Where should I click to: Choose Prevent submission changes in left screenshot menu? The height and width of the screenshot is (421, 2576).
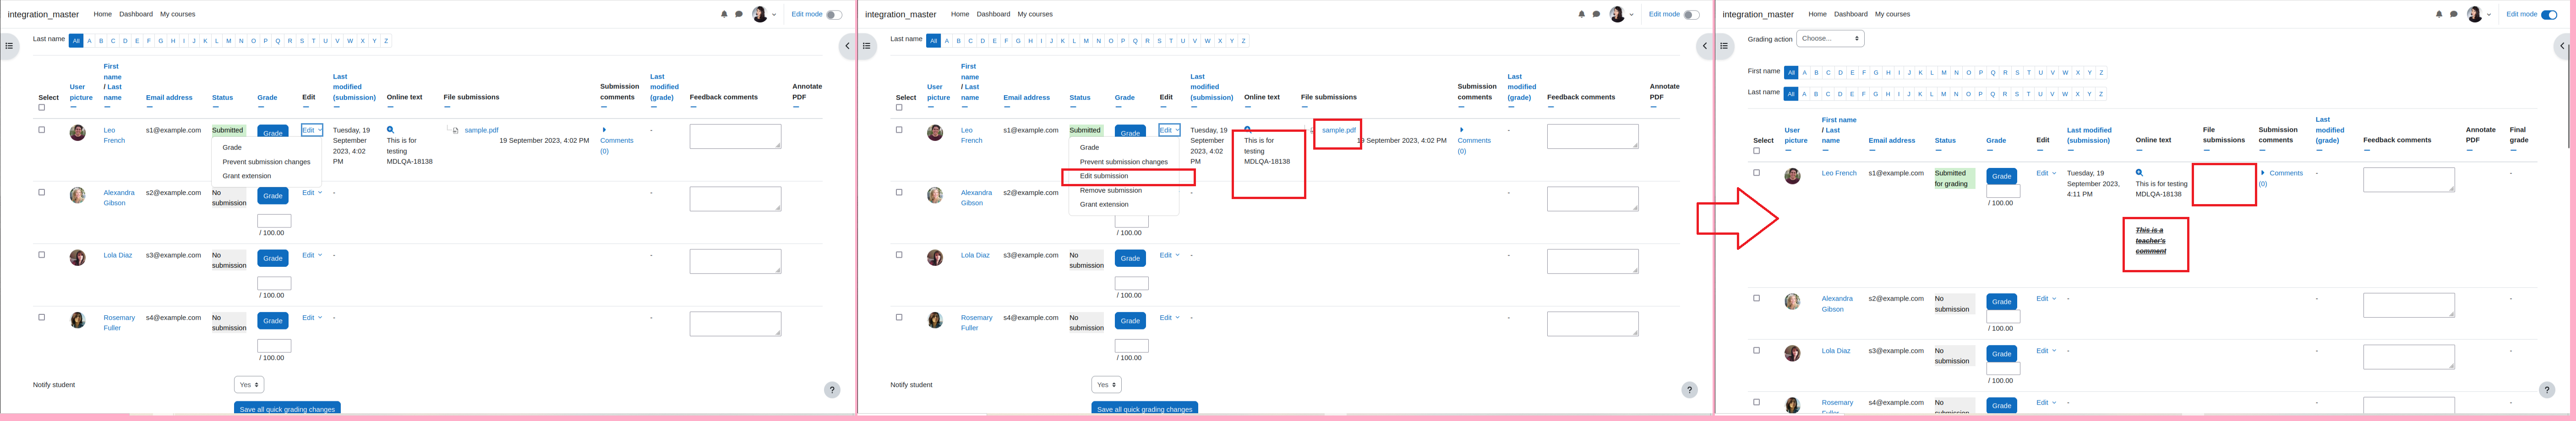266,162
